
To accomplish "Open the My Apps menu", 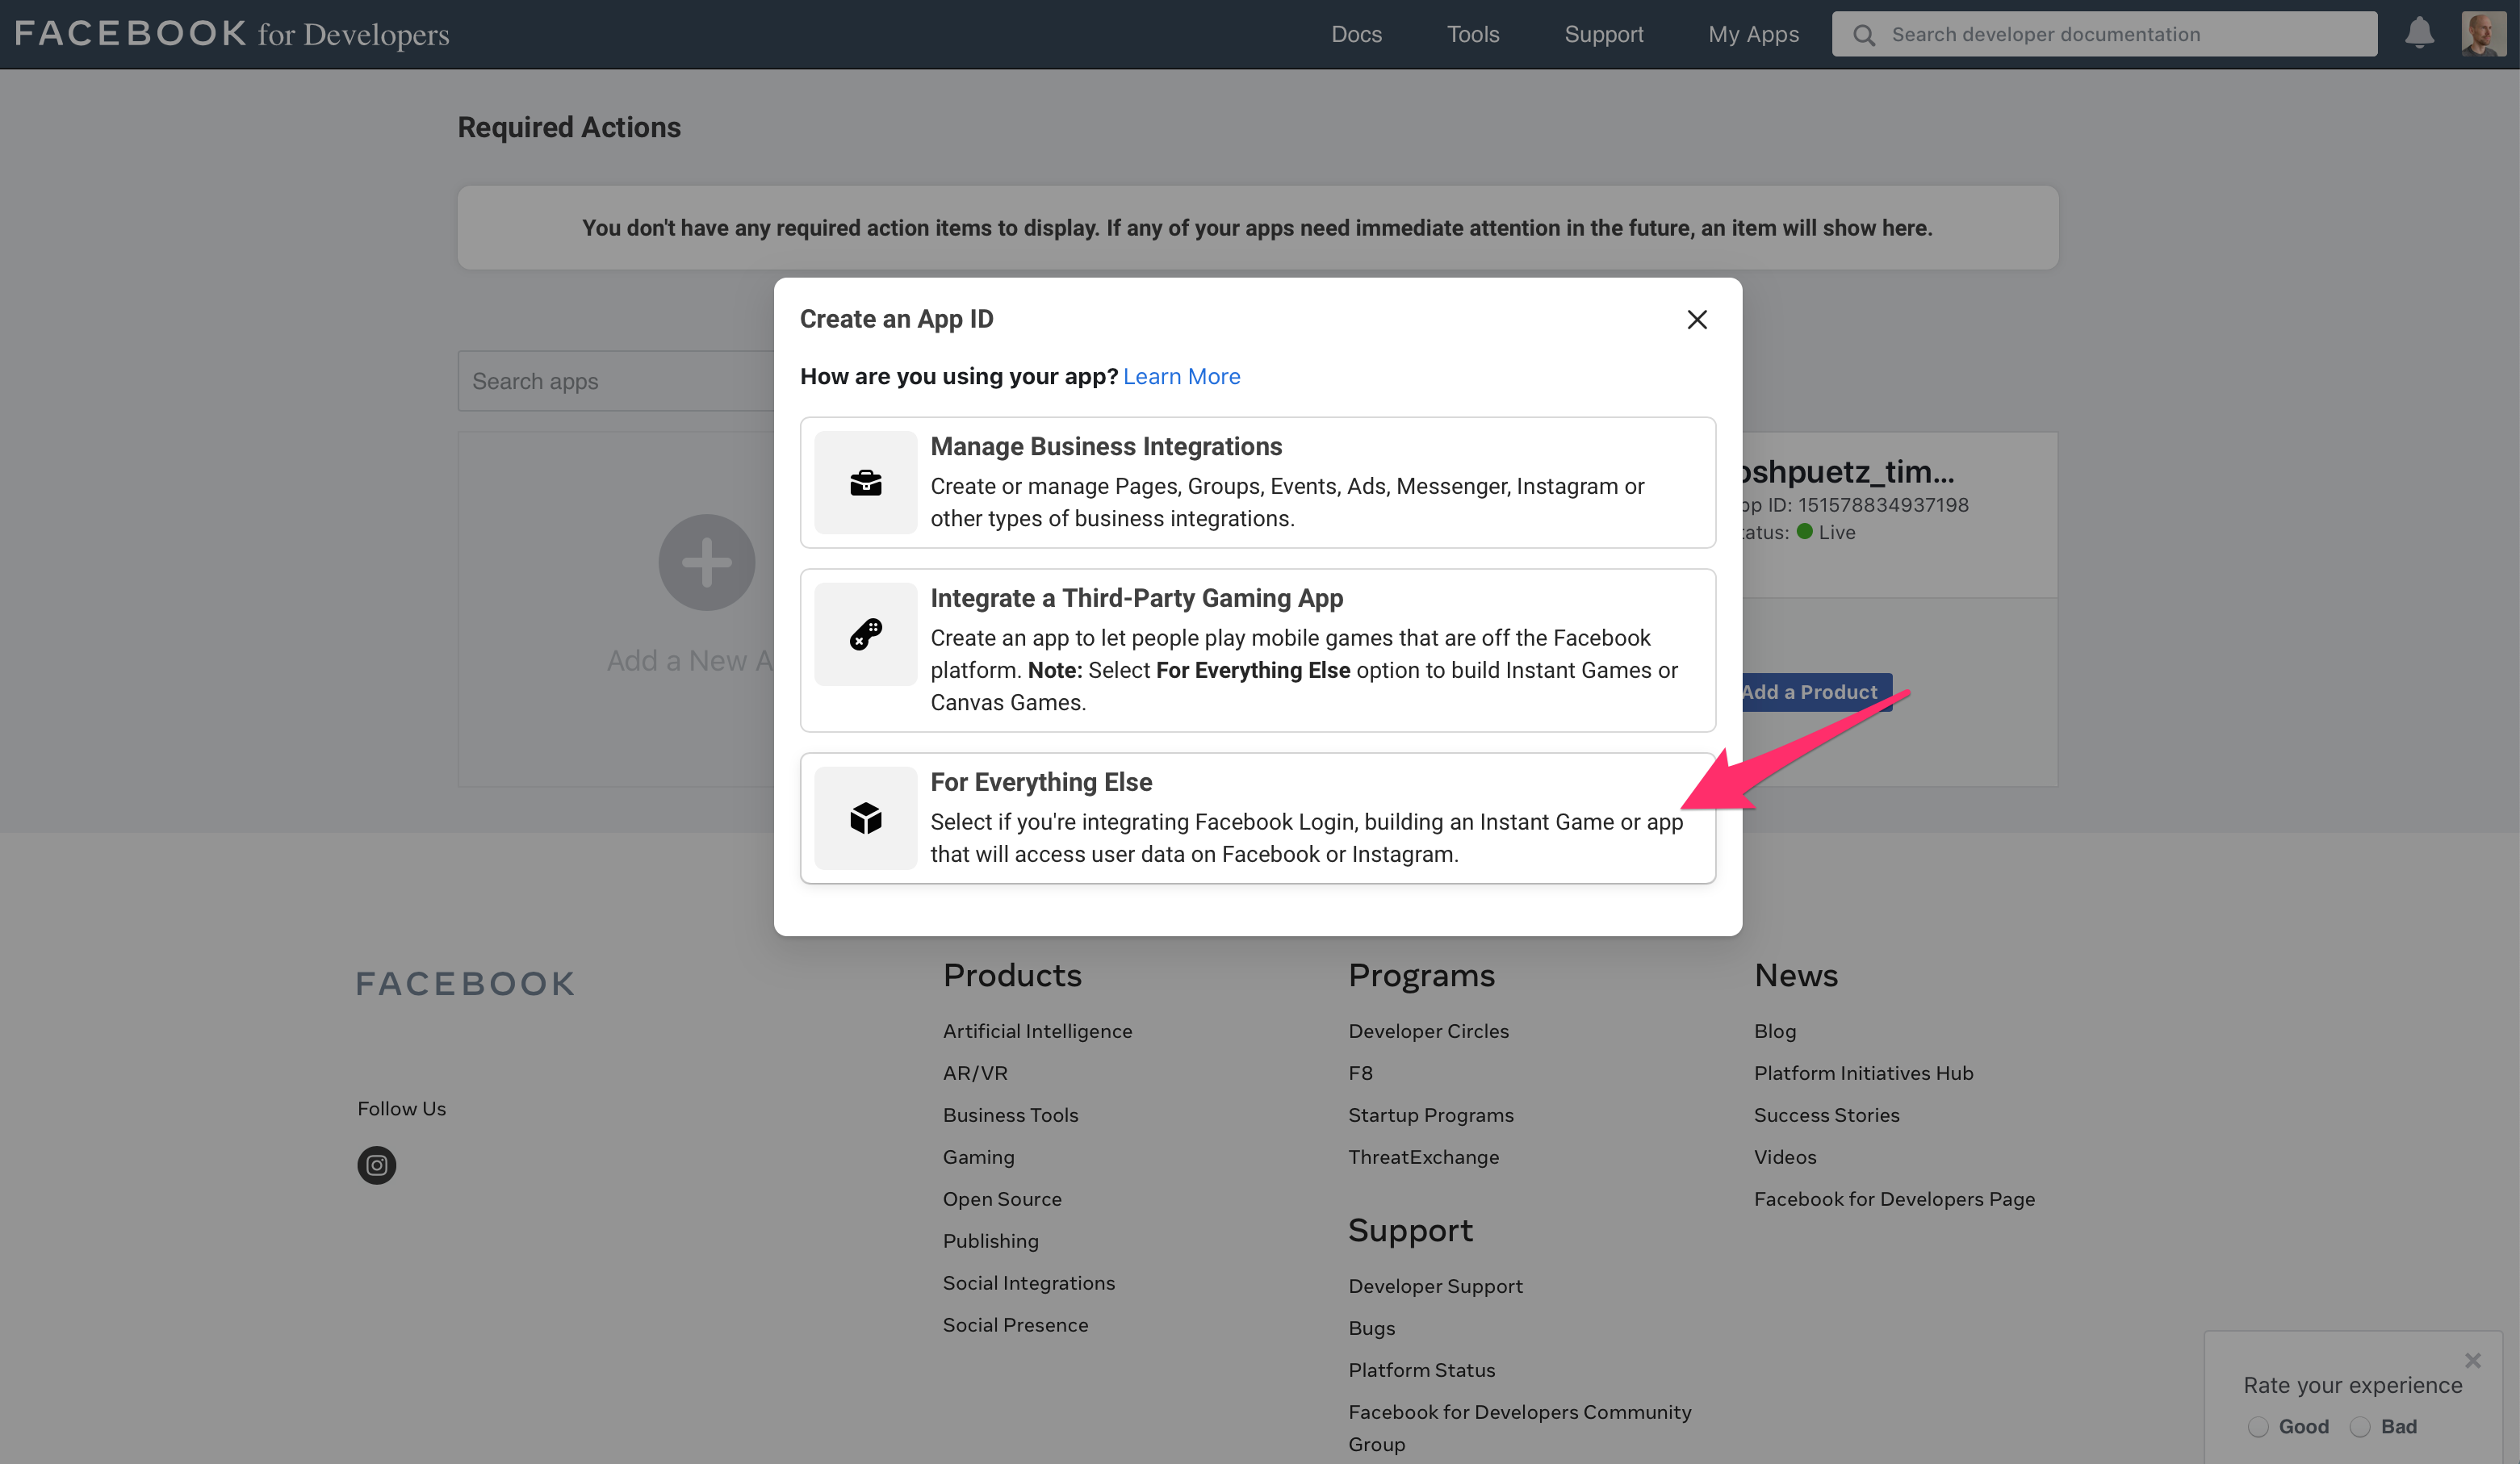I will click(x=1754, y=34).
